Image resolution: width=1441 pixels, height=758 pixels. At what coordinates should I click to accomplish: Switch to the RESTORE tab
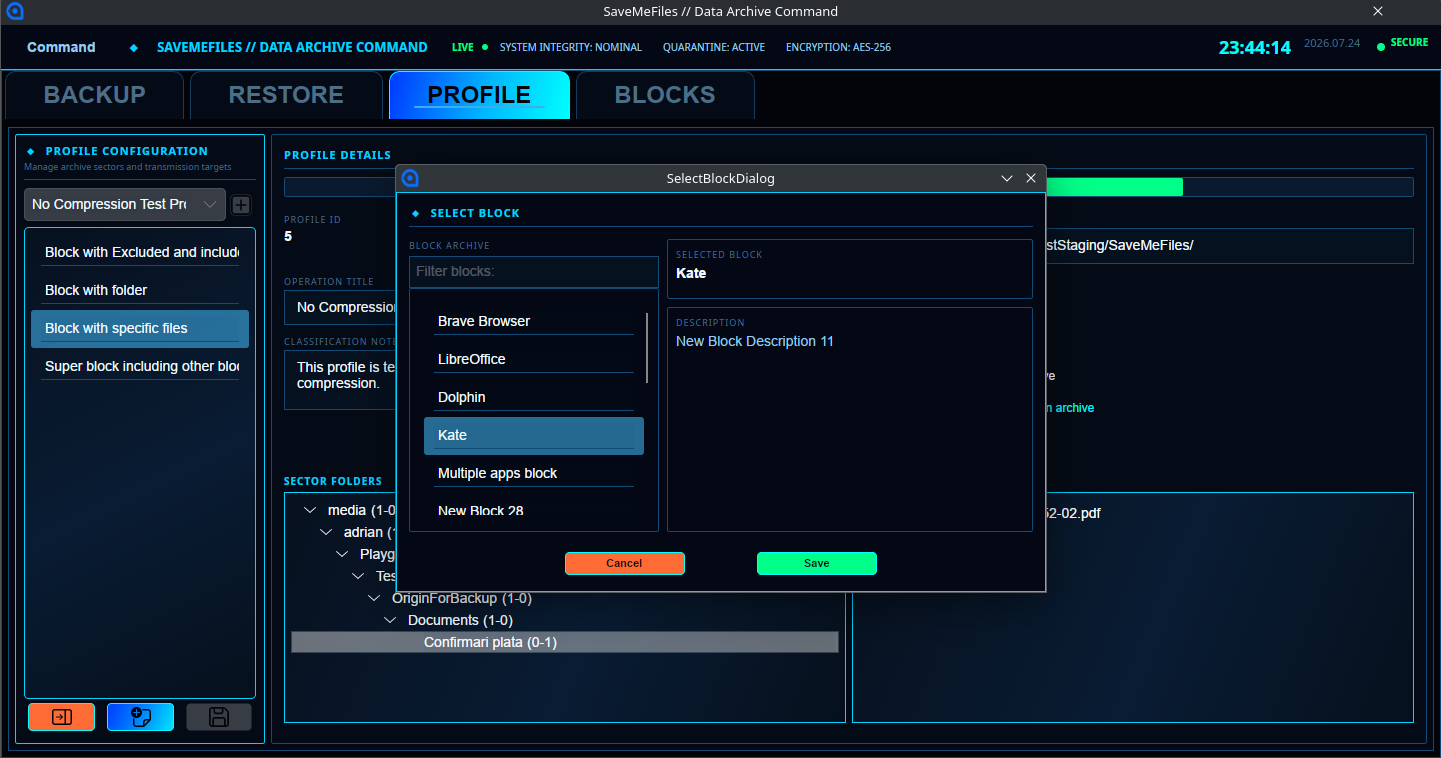tap(286, 95)
